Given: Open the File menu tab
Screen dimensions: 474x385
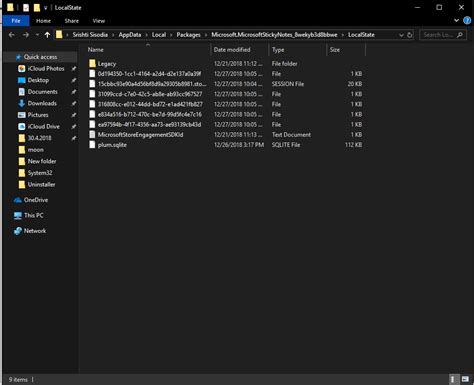Looking at the screenshot, I should pos(16,21).
